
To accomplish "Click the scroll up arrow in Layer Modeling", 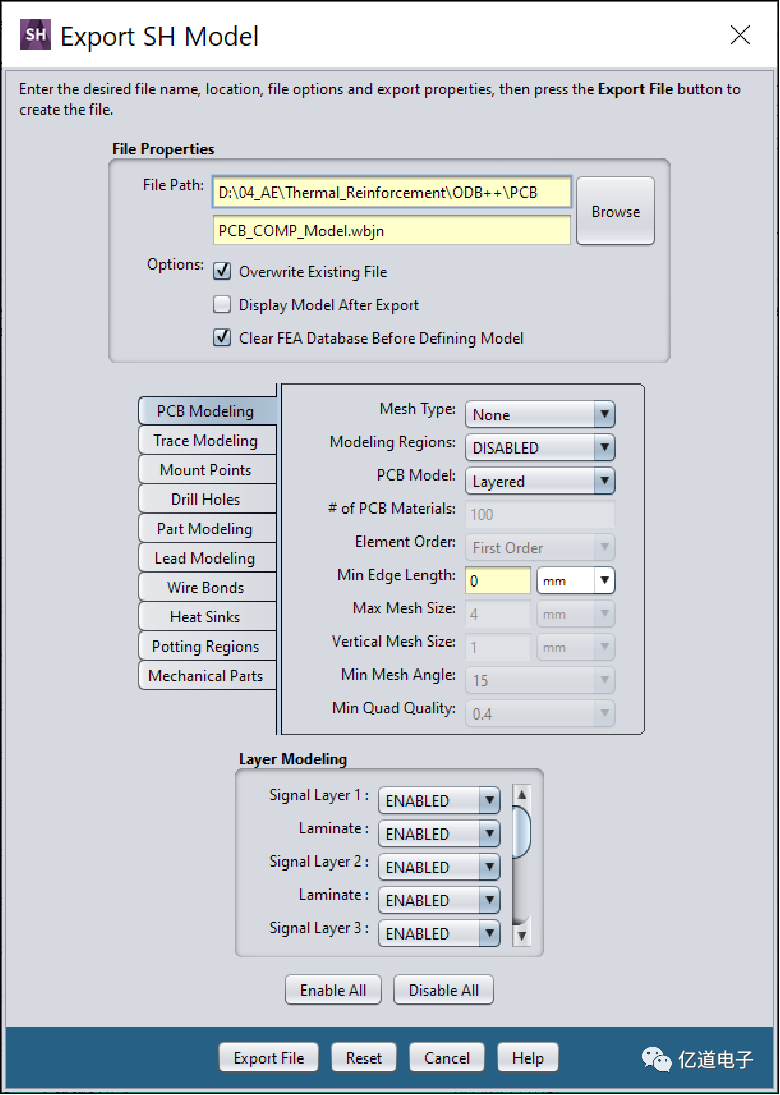I will (x=521, y=796).
